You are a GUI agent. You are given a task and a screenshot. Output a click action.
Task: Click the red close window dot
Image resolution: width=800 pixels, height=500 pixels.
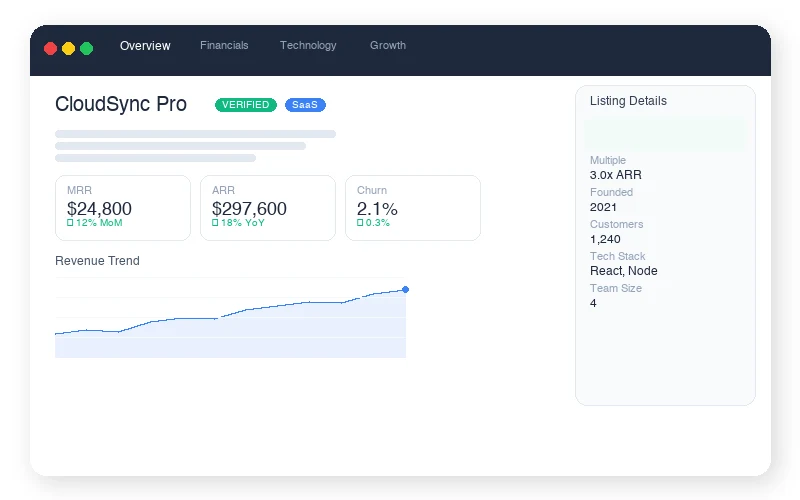click(51, 48)
